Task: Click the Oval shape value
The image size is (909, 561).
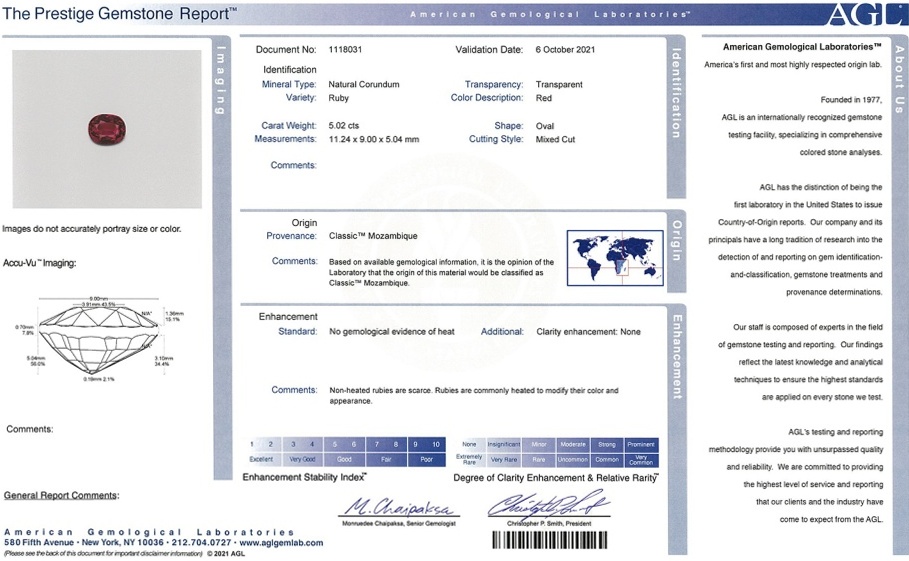Action: pos(545,126)
